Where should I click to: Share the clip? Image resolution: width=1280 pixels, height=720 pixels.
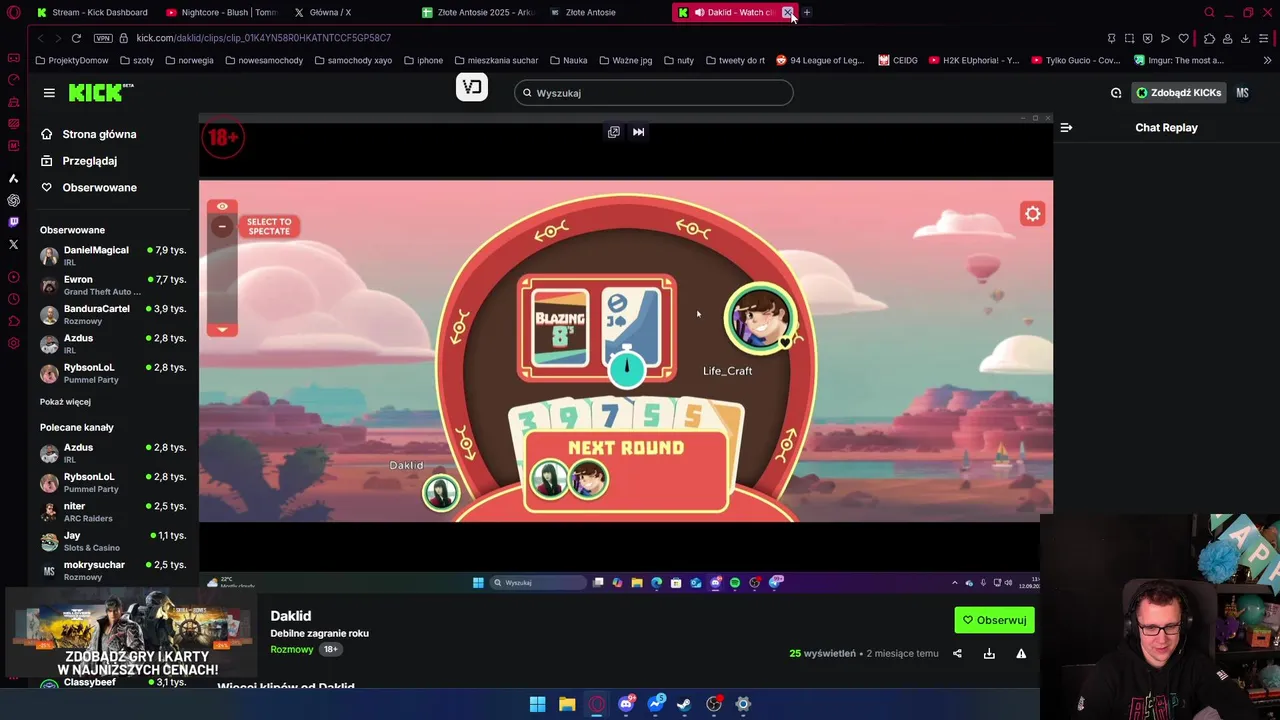click(957, 654)
